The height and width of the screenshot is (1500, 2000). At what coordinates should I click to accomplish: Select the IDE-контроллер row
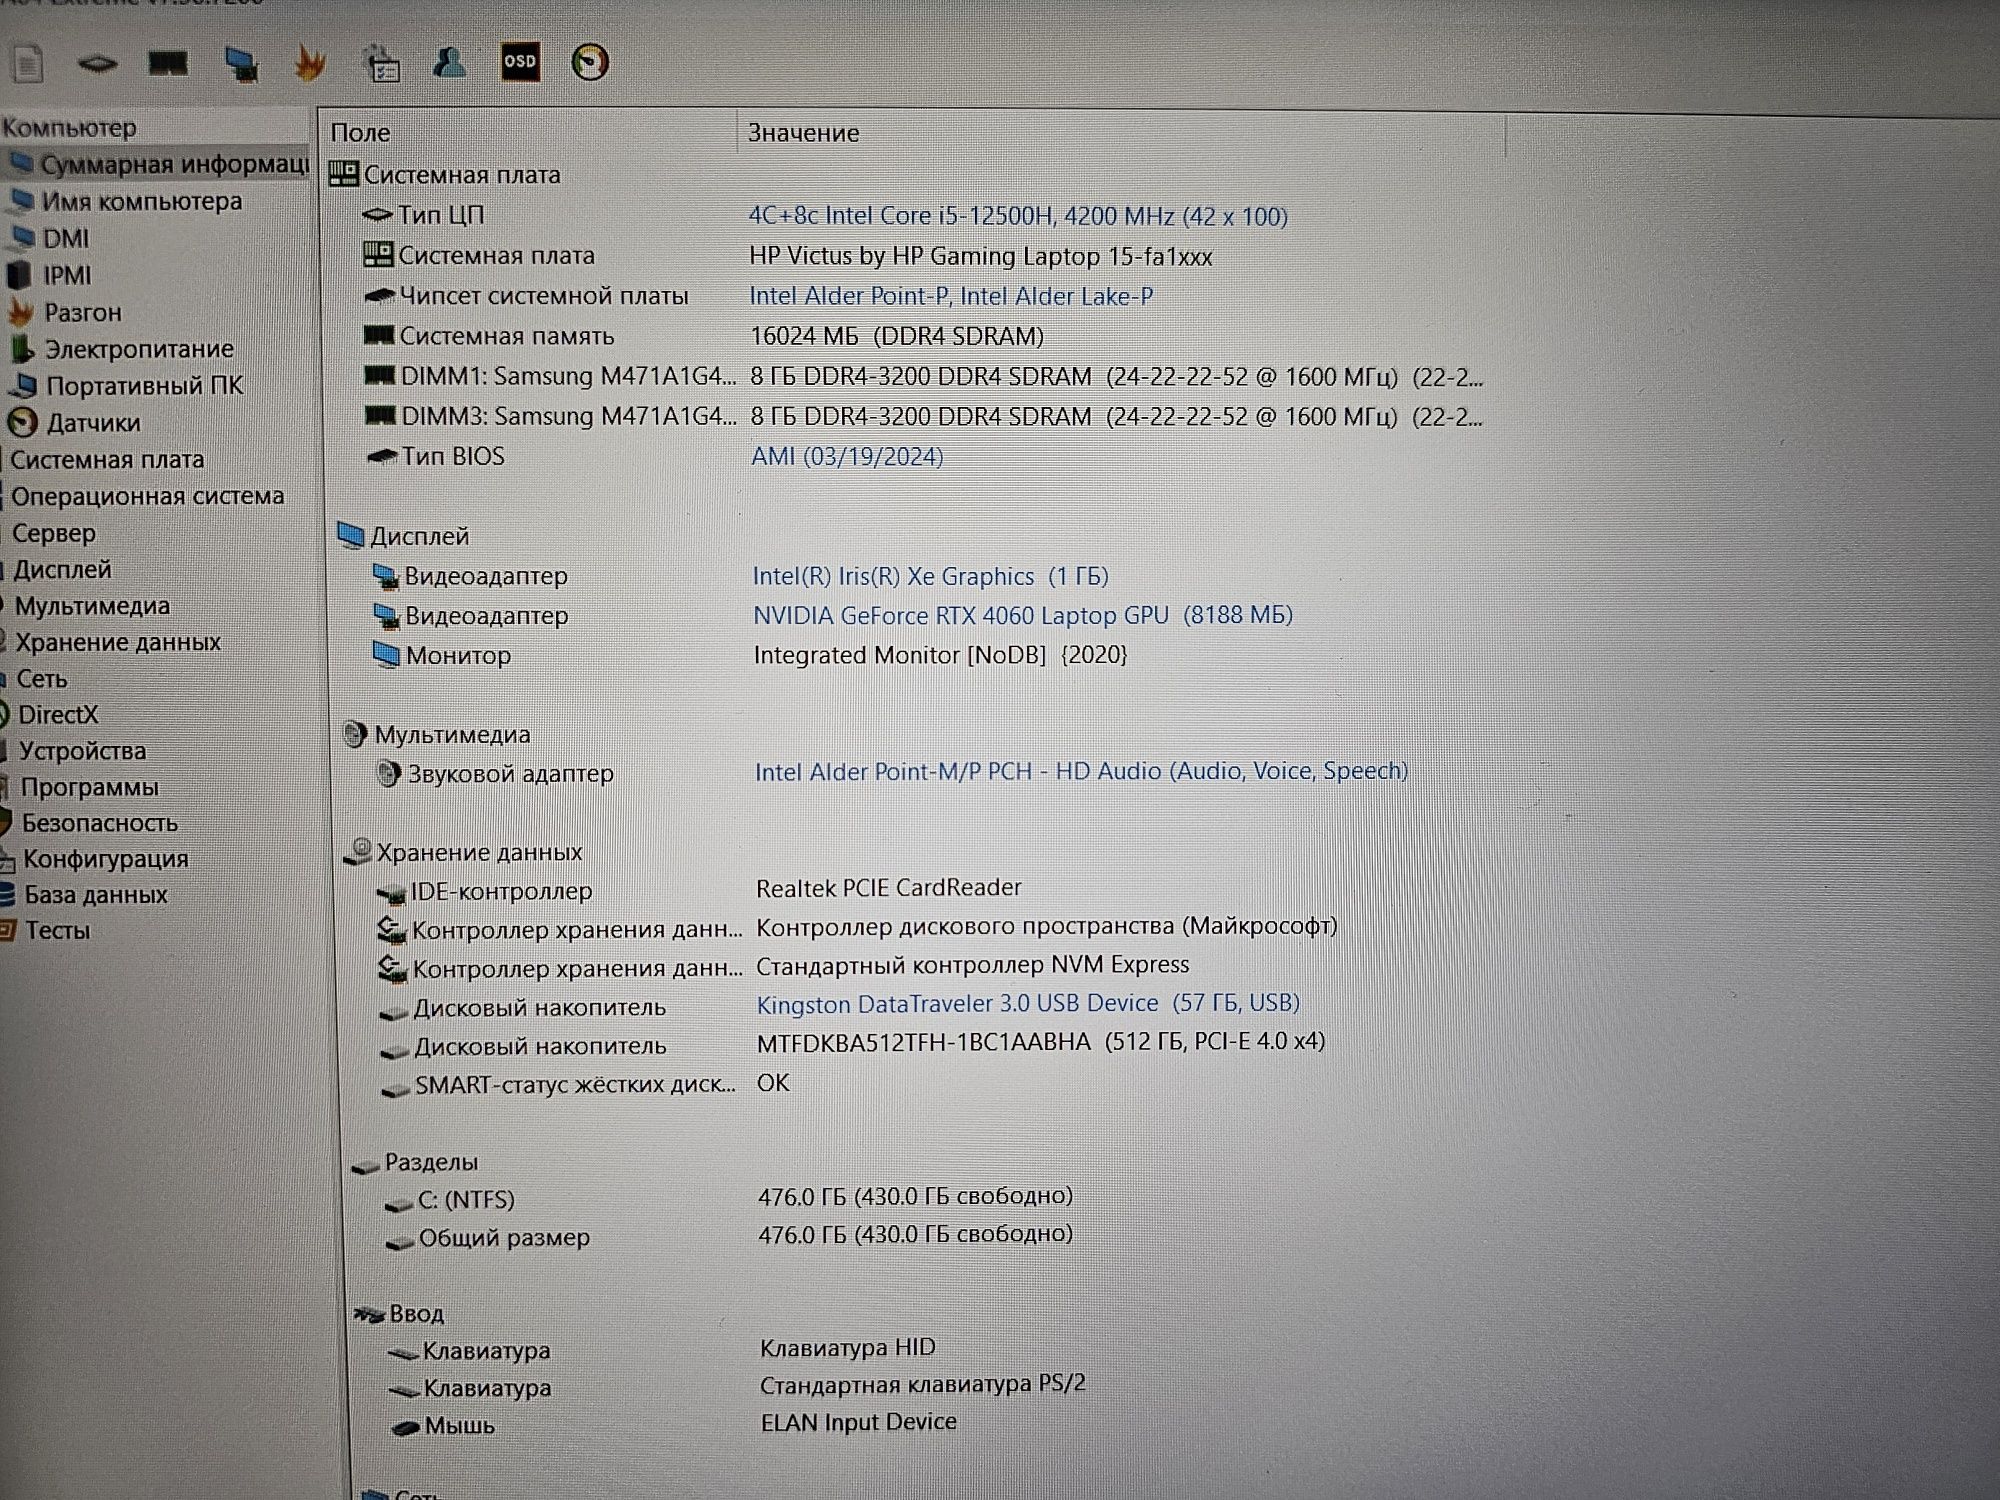click(x=700, y=889)
